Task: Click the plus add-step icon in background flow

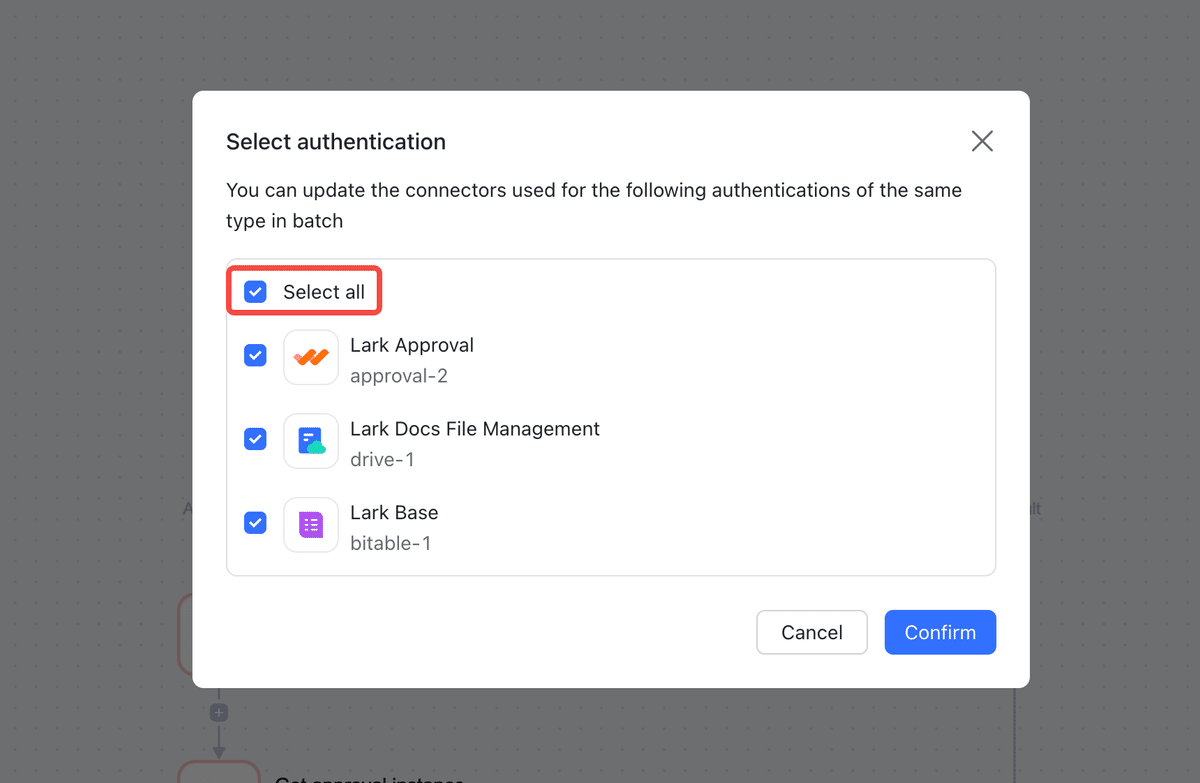Action: (x=219, y=713)
